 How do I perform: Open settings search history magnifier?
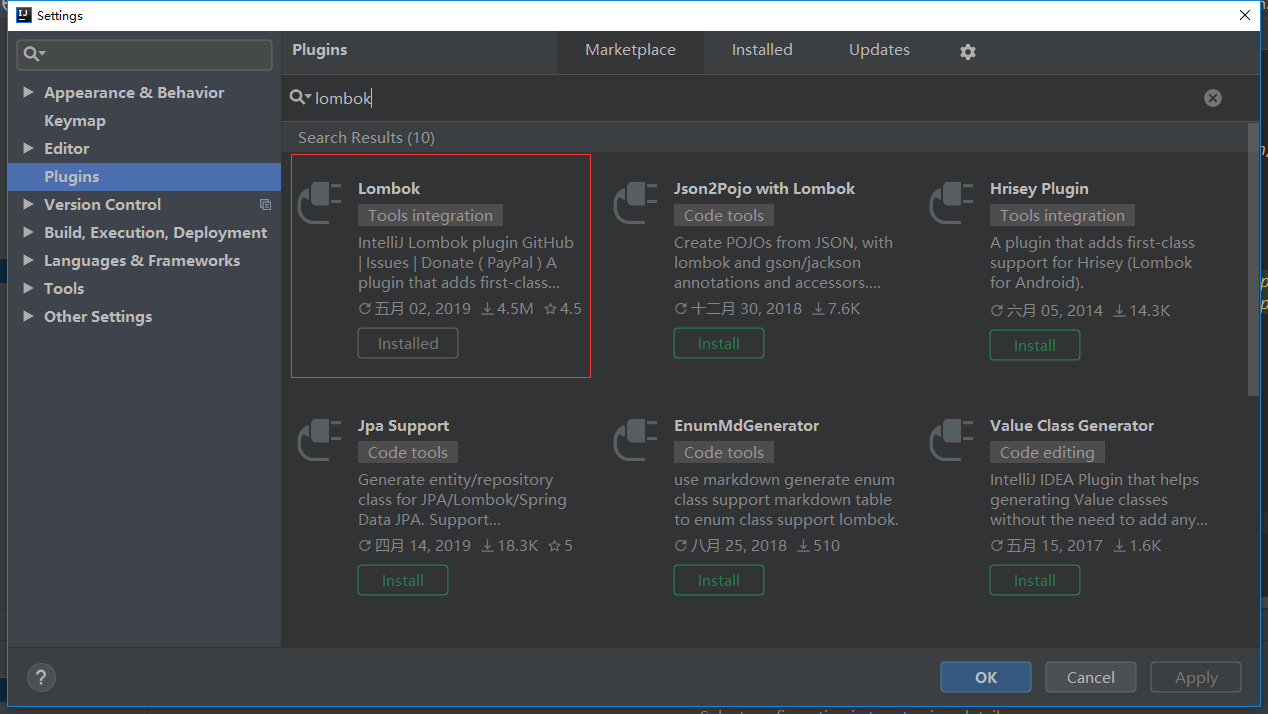tap(35, 54)
